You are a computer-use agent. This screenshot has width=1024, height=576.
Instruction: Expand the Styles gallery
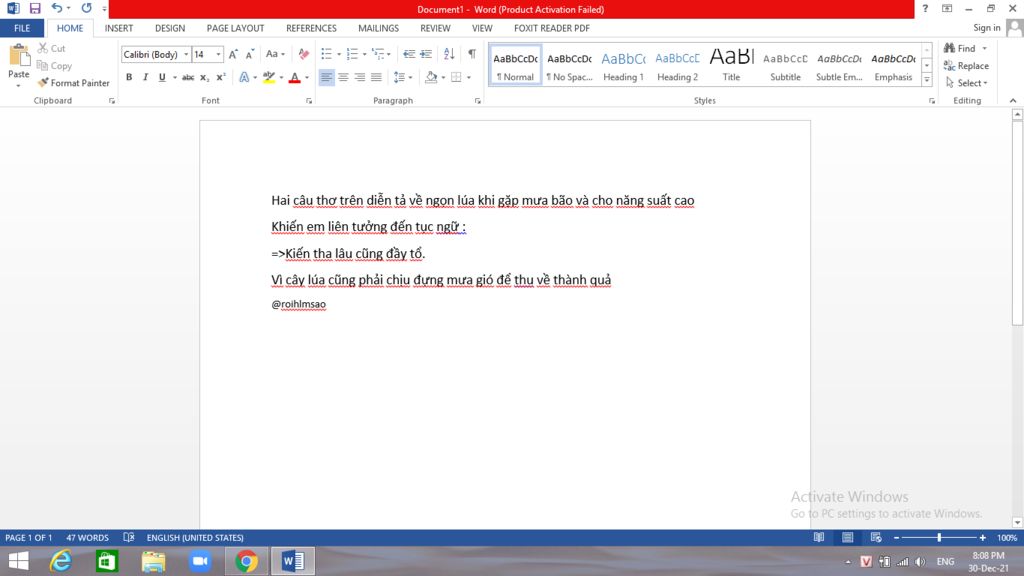coord(927,80)
